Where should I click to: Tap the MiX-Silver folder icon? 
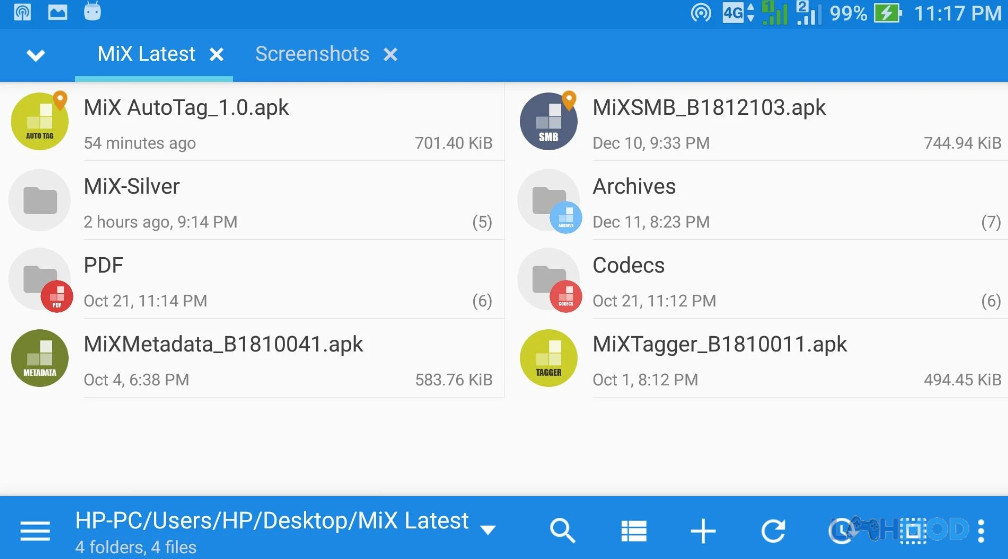[40, 200]
